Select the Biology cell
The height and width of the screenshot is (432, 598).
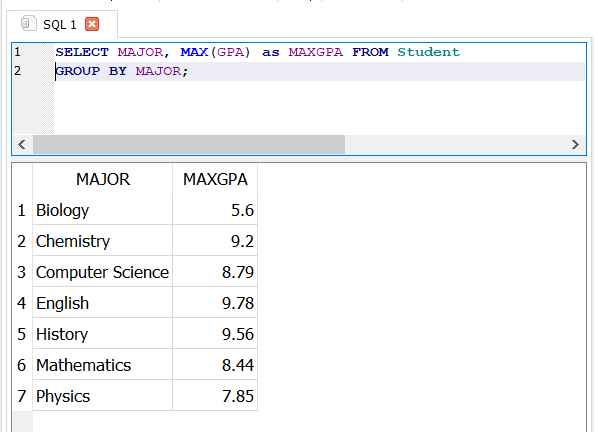tap(103, 210)
